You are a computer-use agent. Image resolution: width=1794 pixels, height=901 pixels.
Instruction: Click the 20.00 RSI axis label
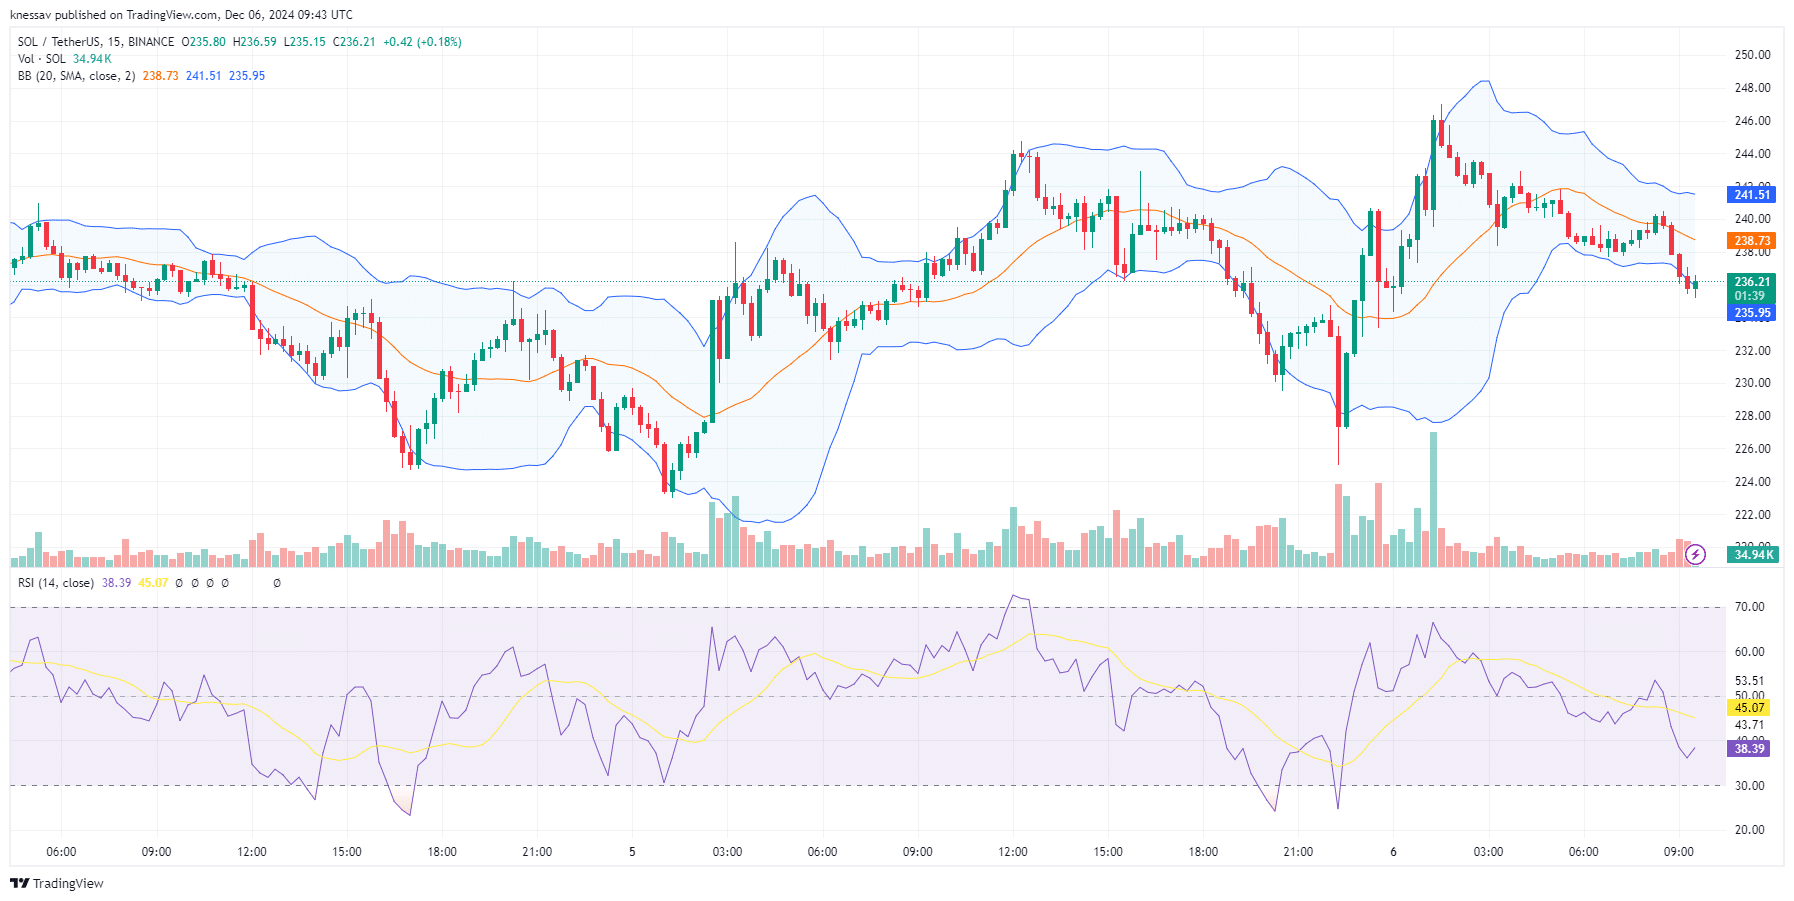tap(1749, 830)
